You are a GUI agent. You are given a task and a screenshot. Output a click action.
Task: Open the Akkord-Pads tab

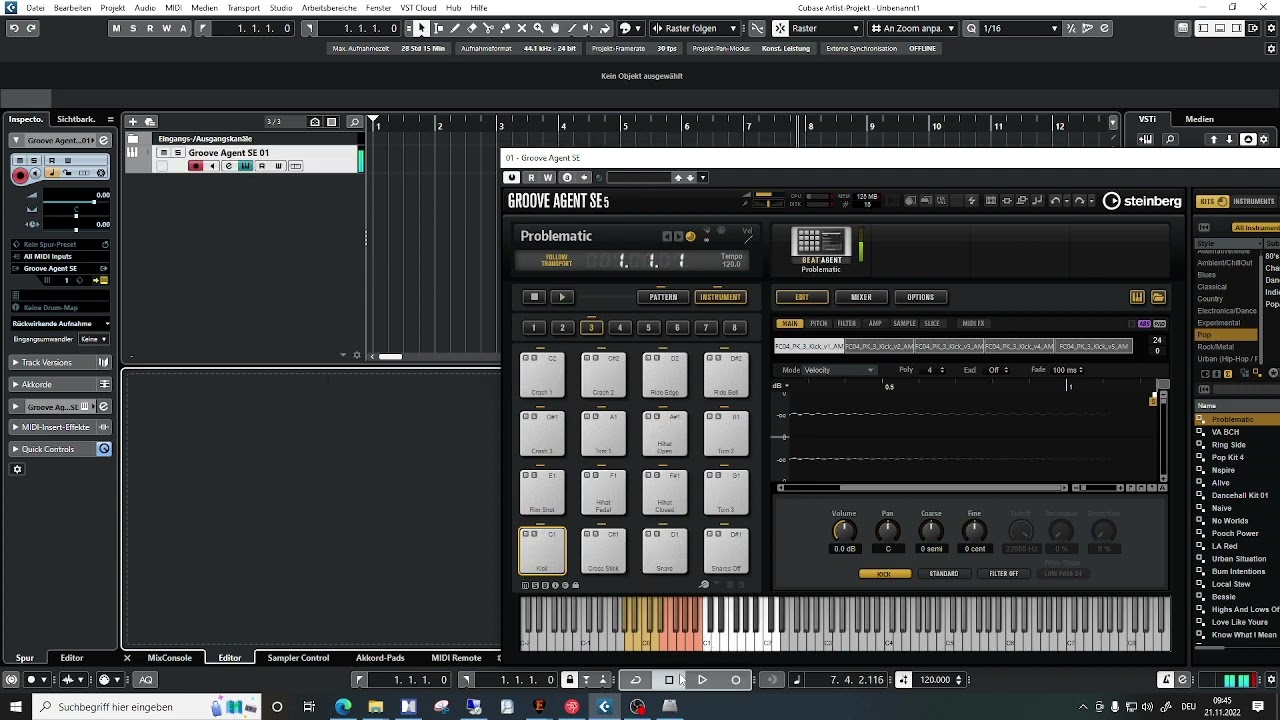pyautogui.click(x=380, y=658)
